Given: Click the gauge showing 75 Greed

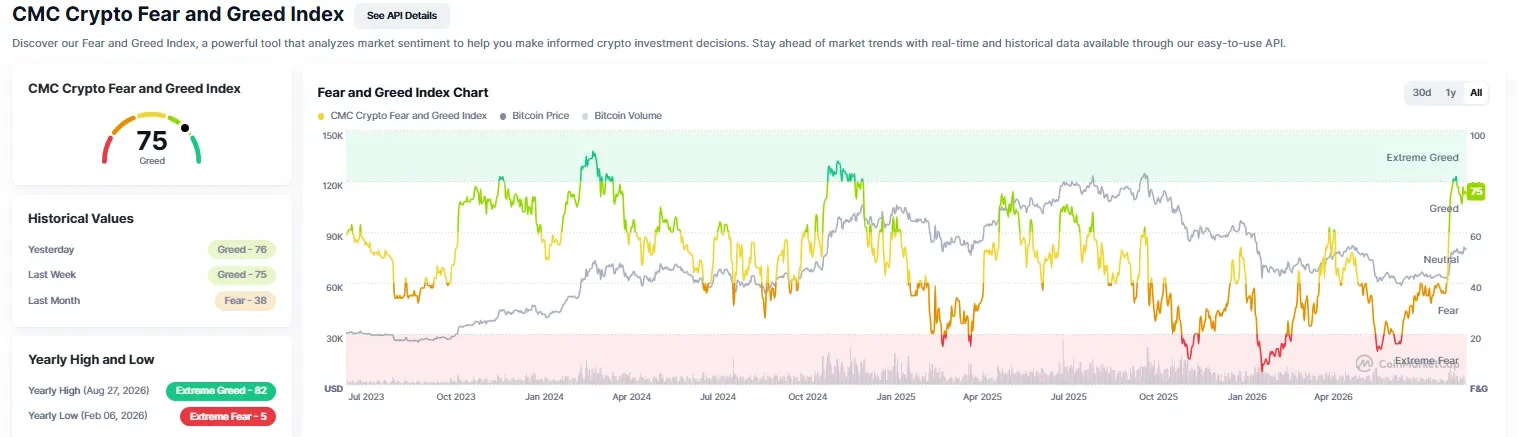Looking at the screenshot, I should (x=152, y=138).
